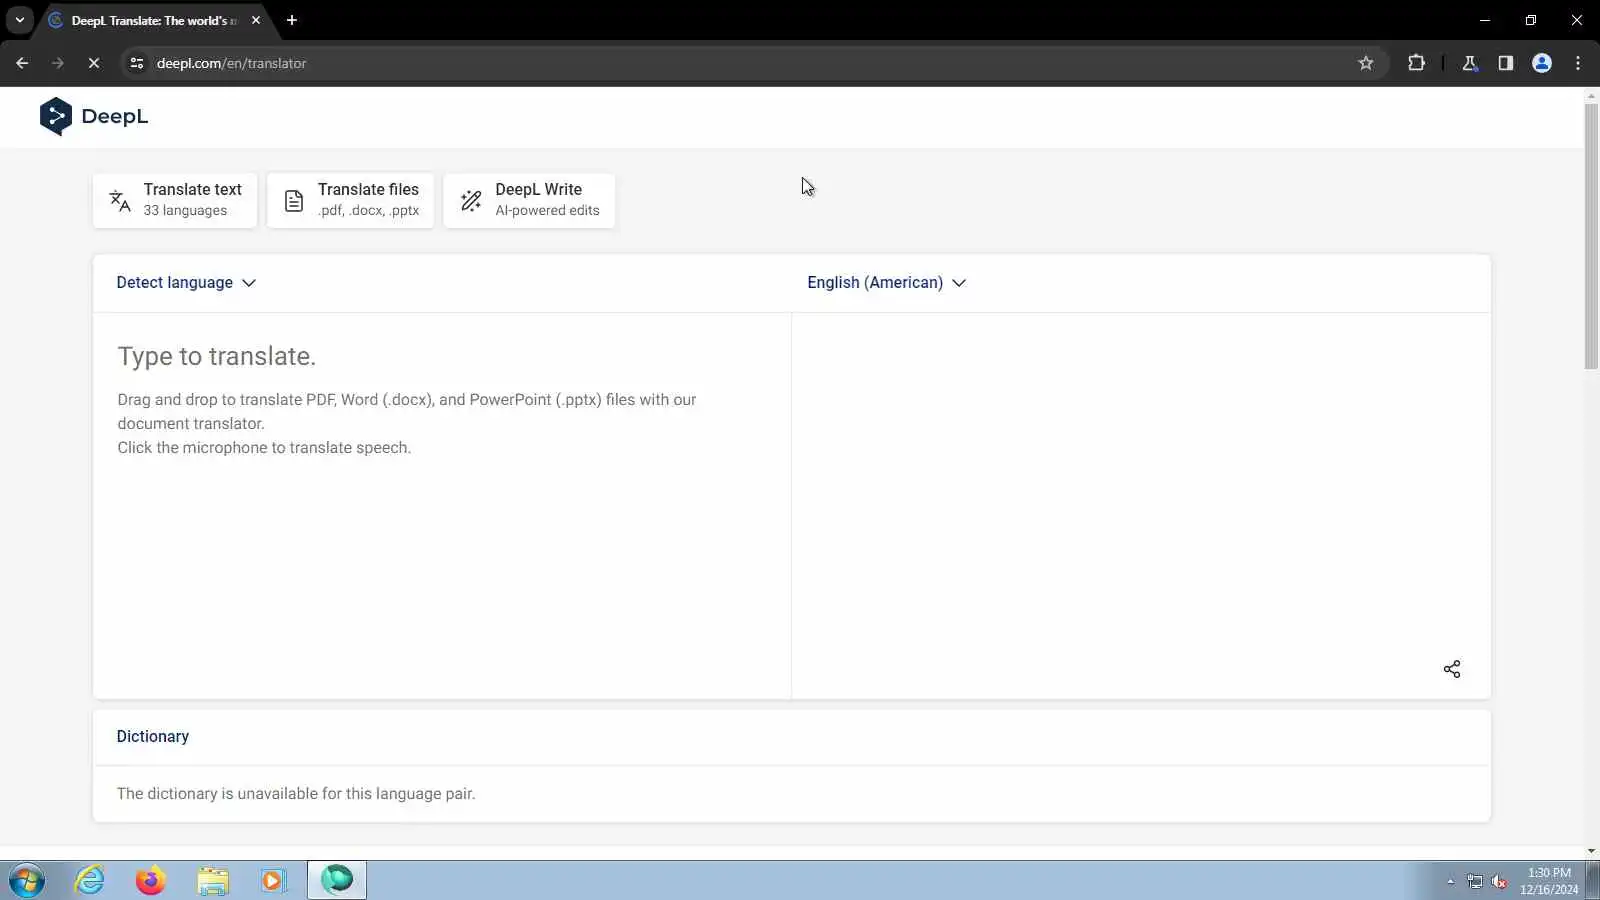The image size is (1600, 900).
Task: Click the active browser taskbar button
Action: tap(337, 880)
